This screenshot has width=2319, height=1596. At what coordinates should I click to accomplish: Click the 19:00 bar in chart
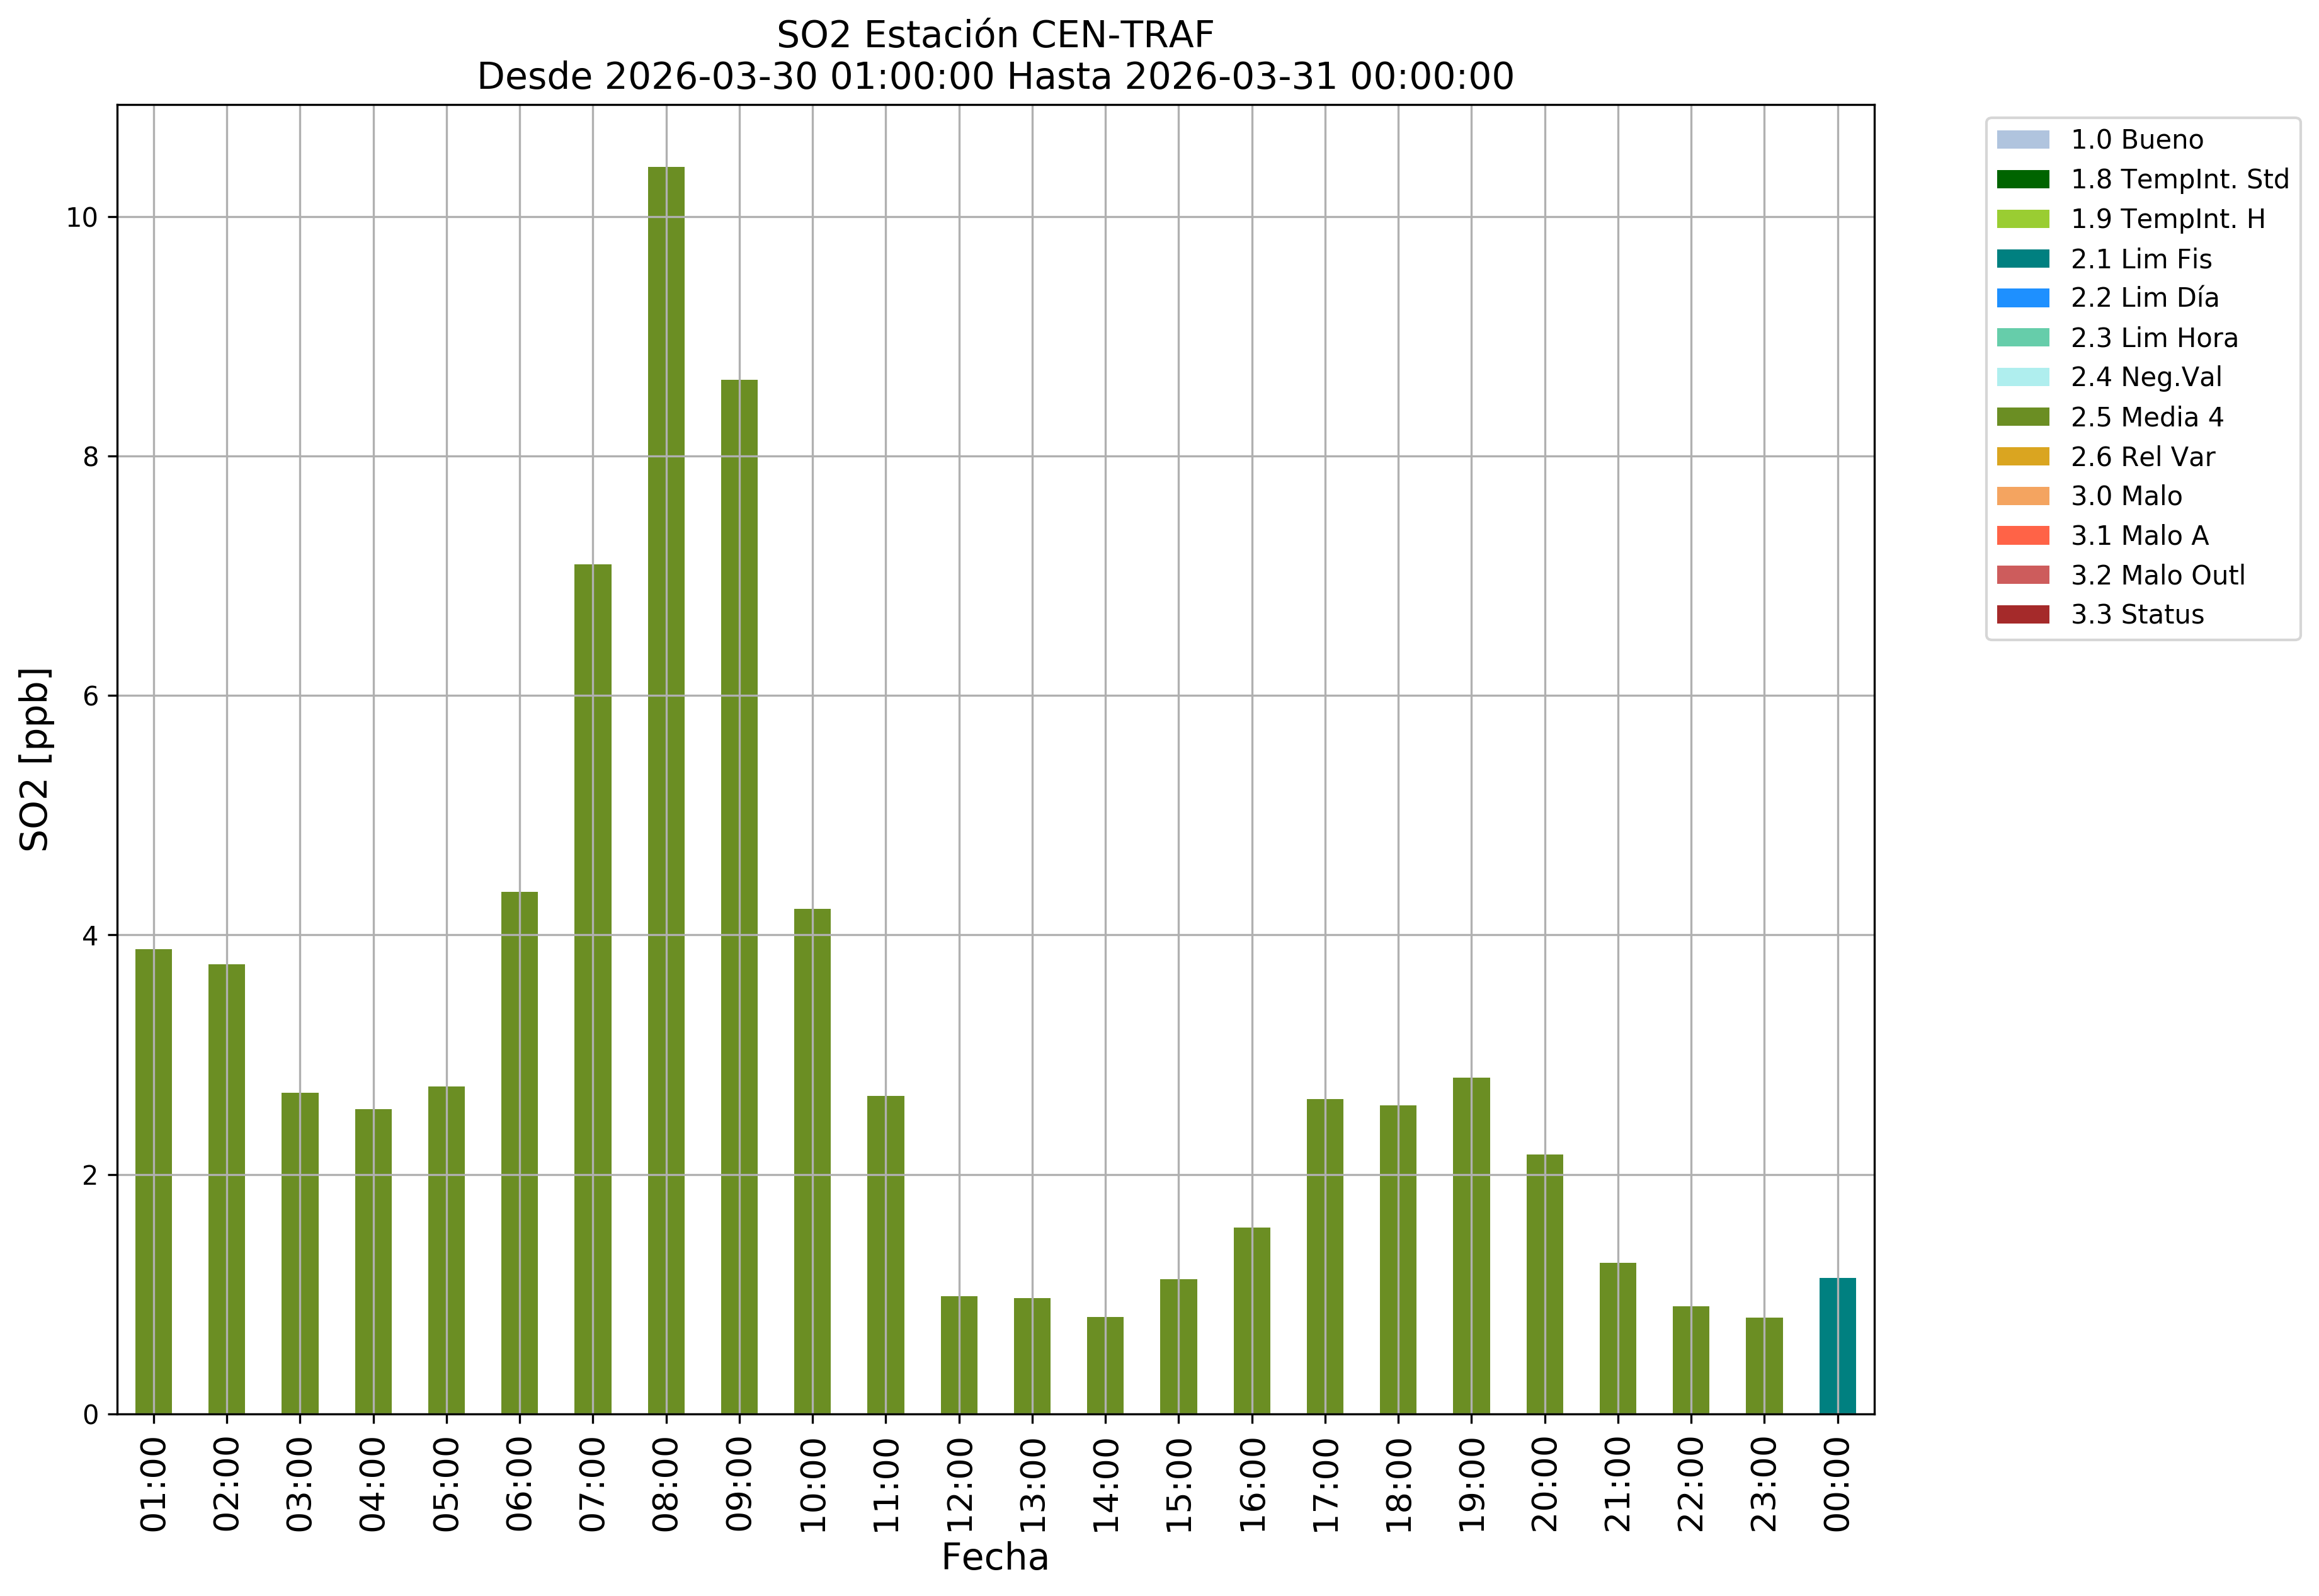(x=1471, y=1246)
